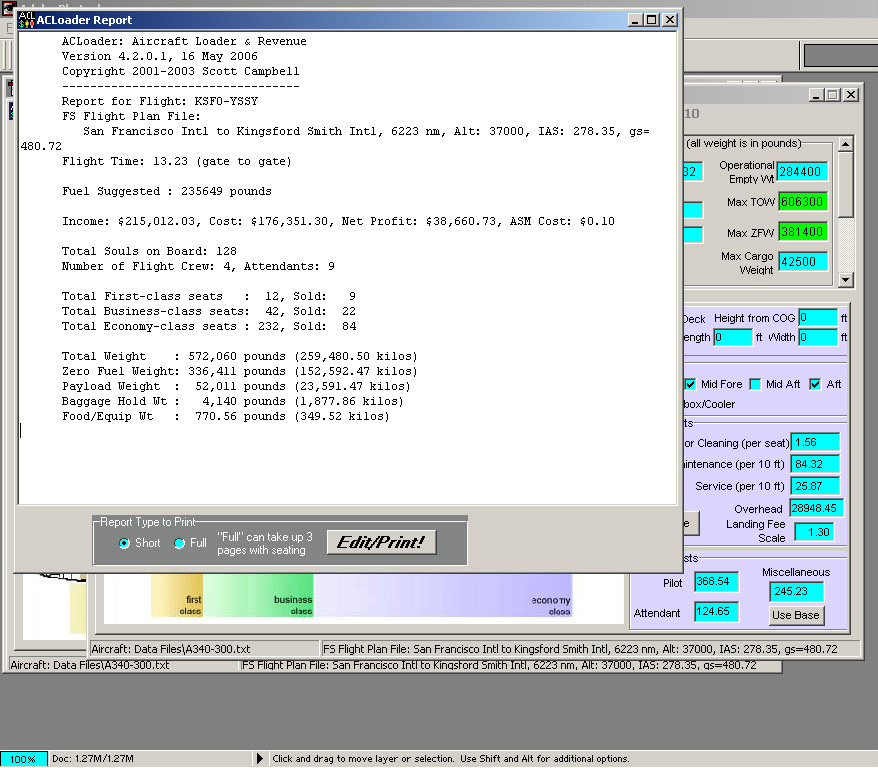The width and height of the screenshot is (878, 768).
Task: Click the Use Base button
Action: click(x=796, y=615)
